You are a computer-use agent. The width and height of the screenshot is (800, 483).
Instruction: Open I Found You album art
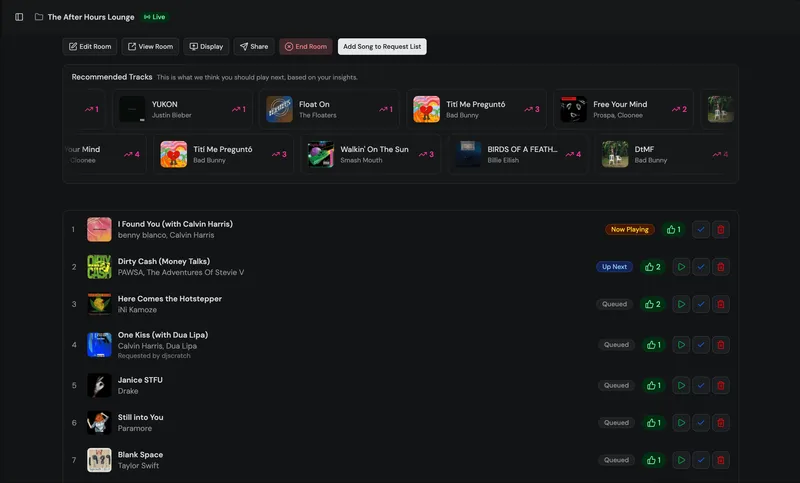99,230
